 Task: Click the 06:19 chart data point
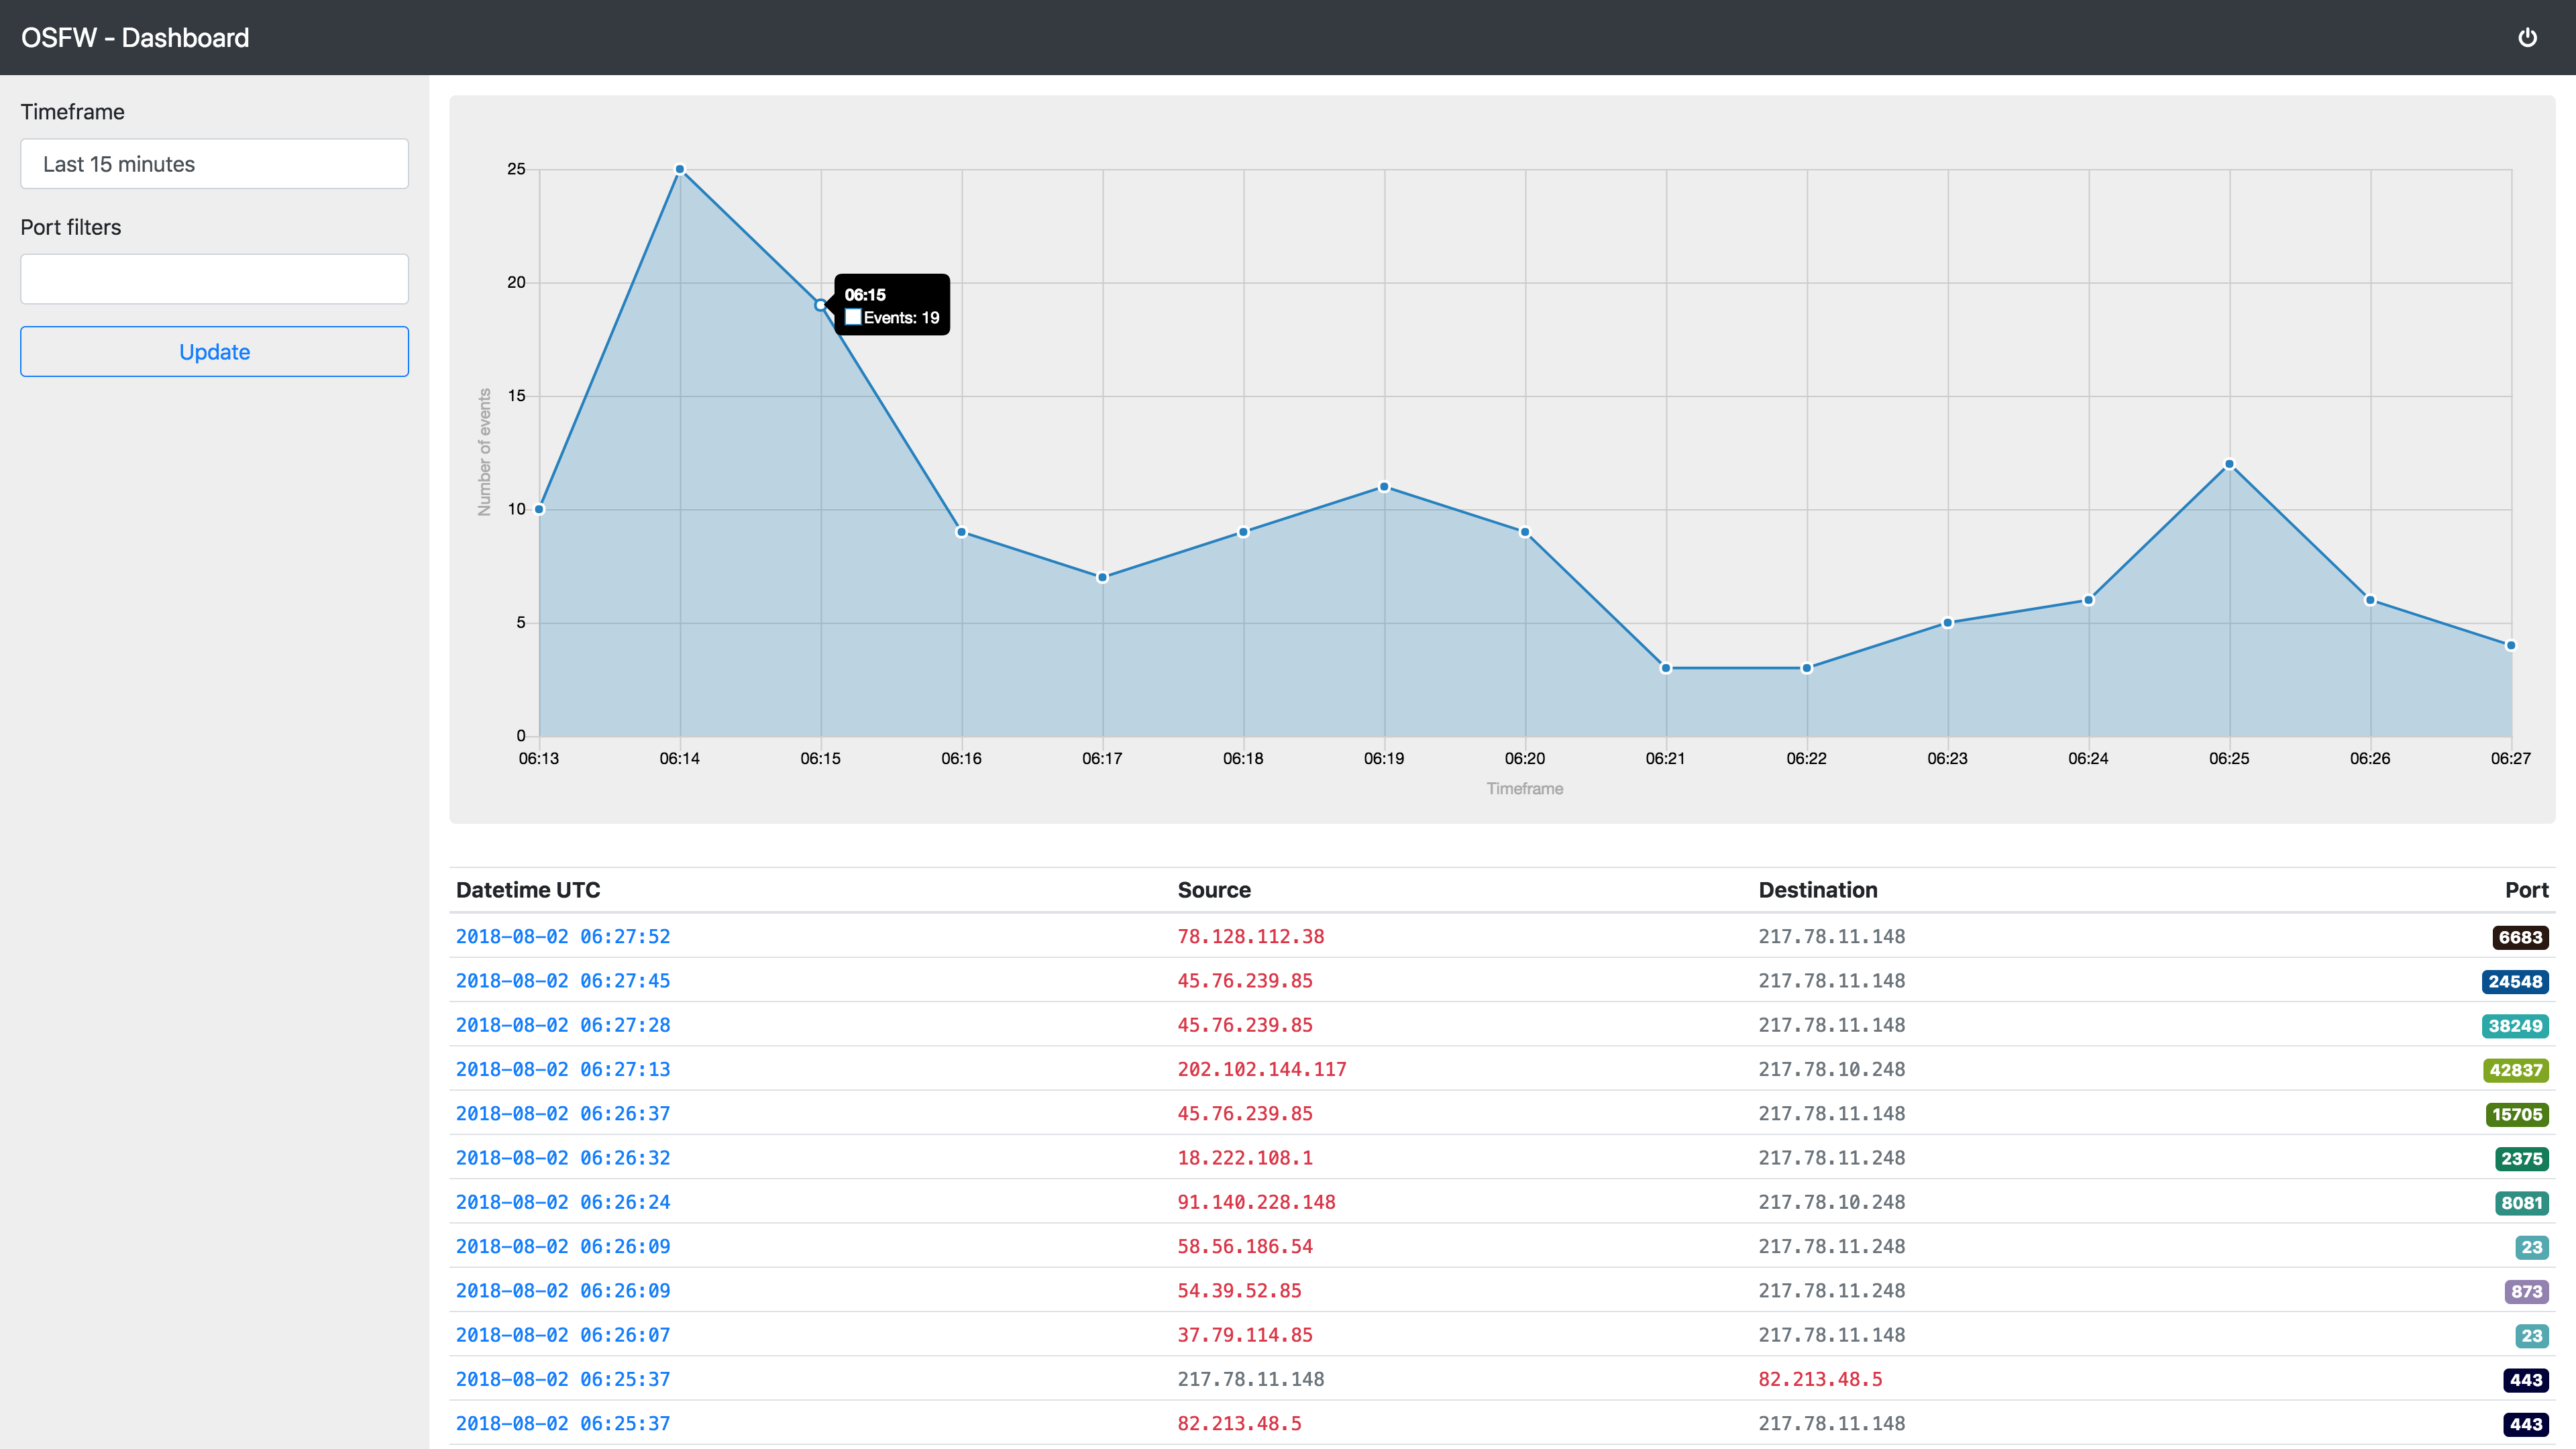click(1384, 487)
